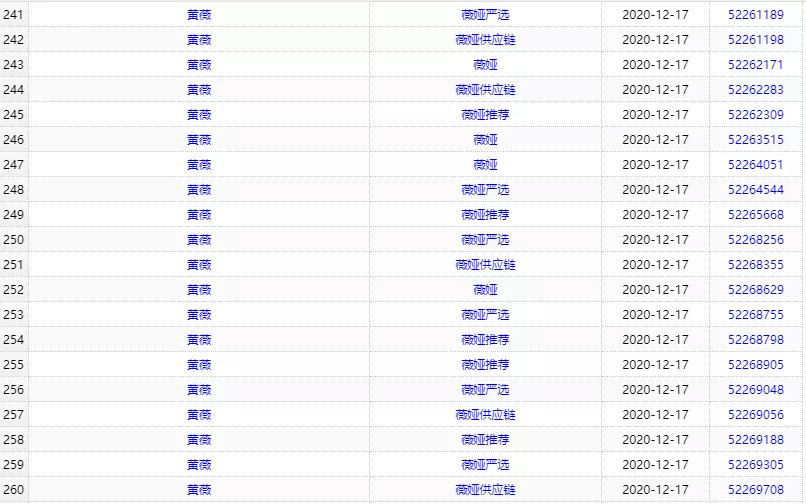806x504 pixels.
Task: Open registration number 52268256 link
Action: tap(756, 240)
